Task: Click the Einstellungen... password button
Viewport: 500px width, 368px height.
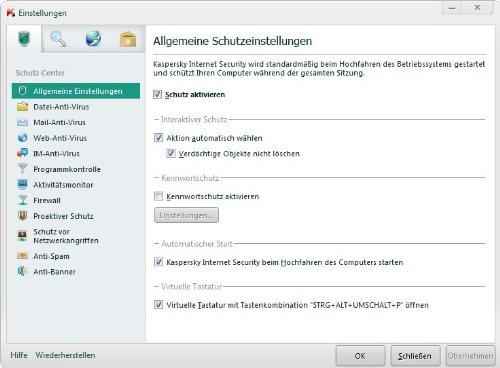Action: (186, 215)
